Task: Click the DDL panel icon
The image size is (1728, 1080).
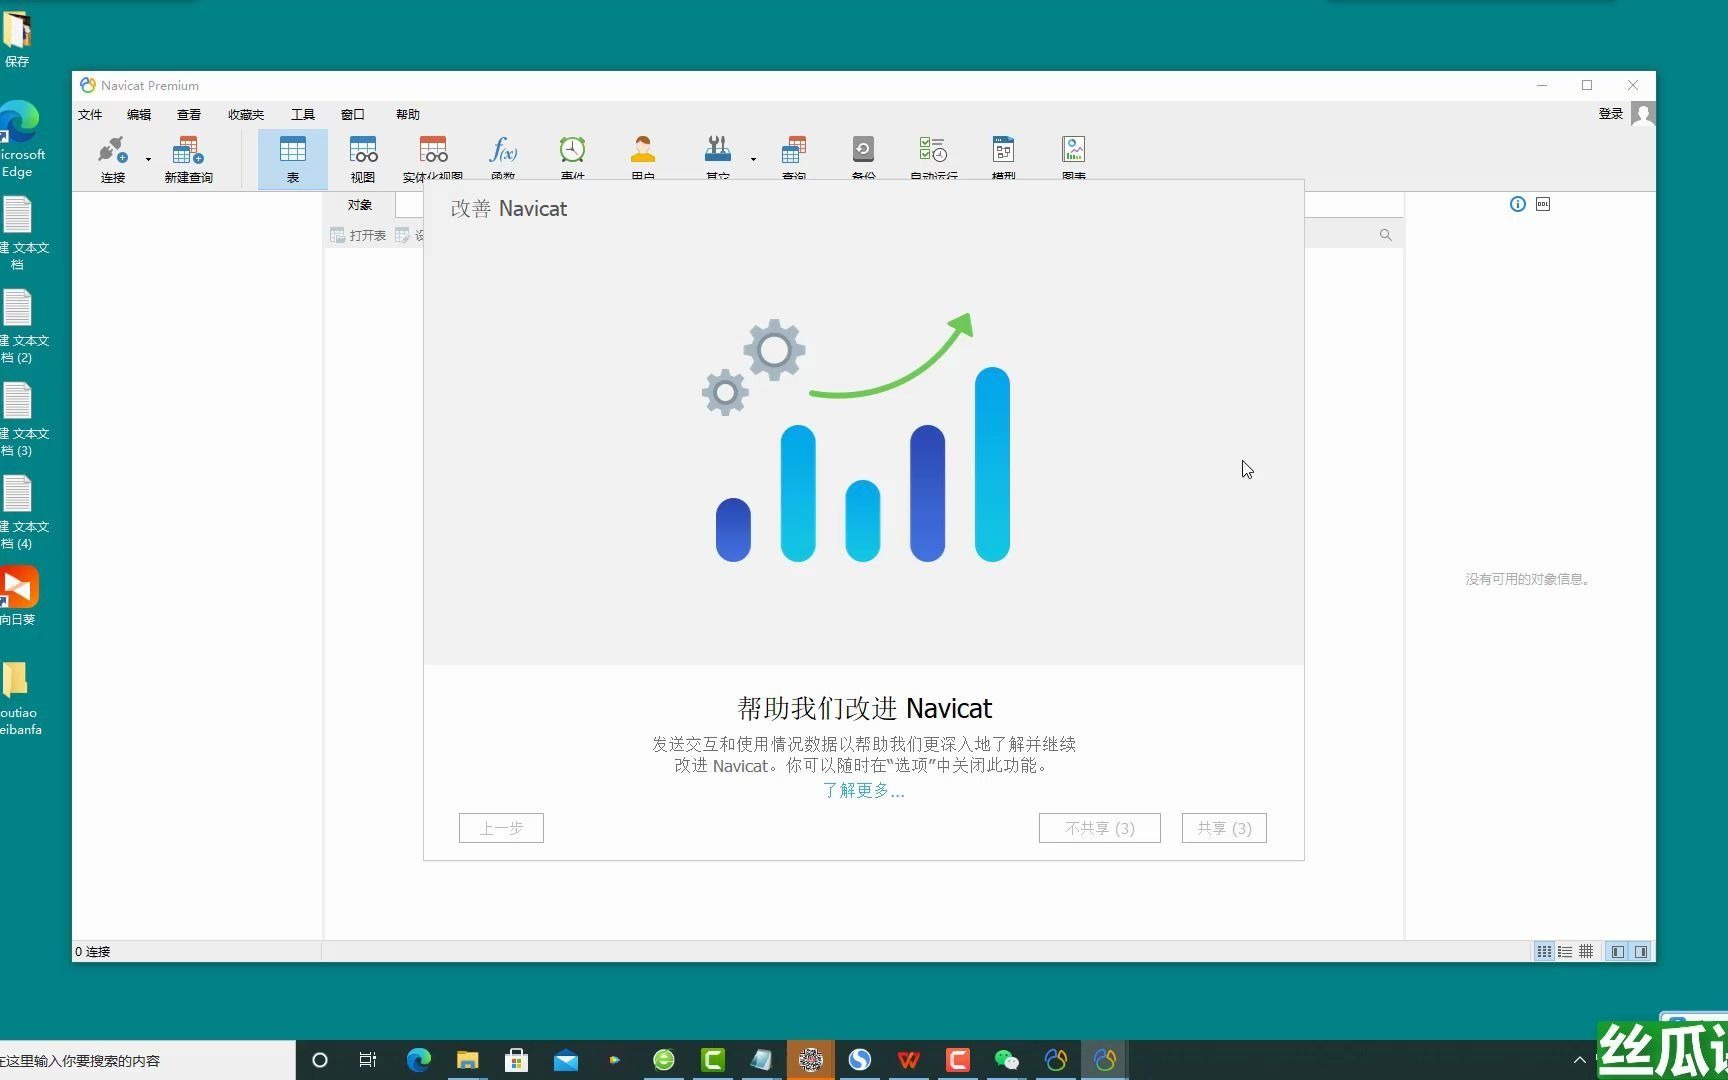Action: point(1543,204)
